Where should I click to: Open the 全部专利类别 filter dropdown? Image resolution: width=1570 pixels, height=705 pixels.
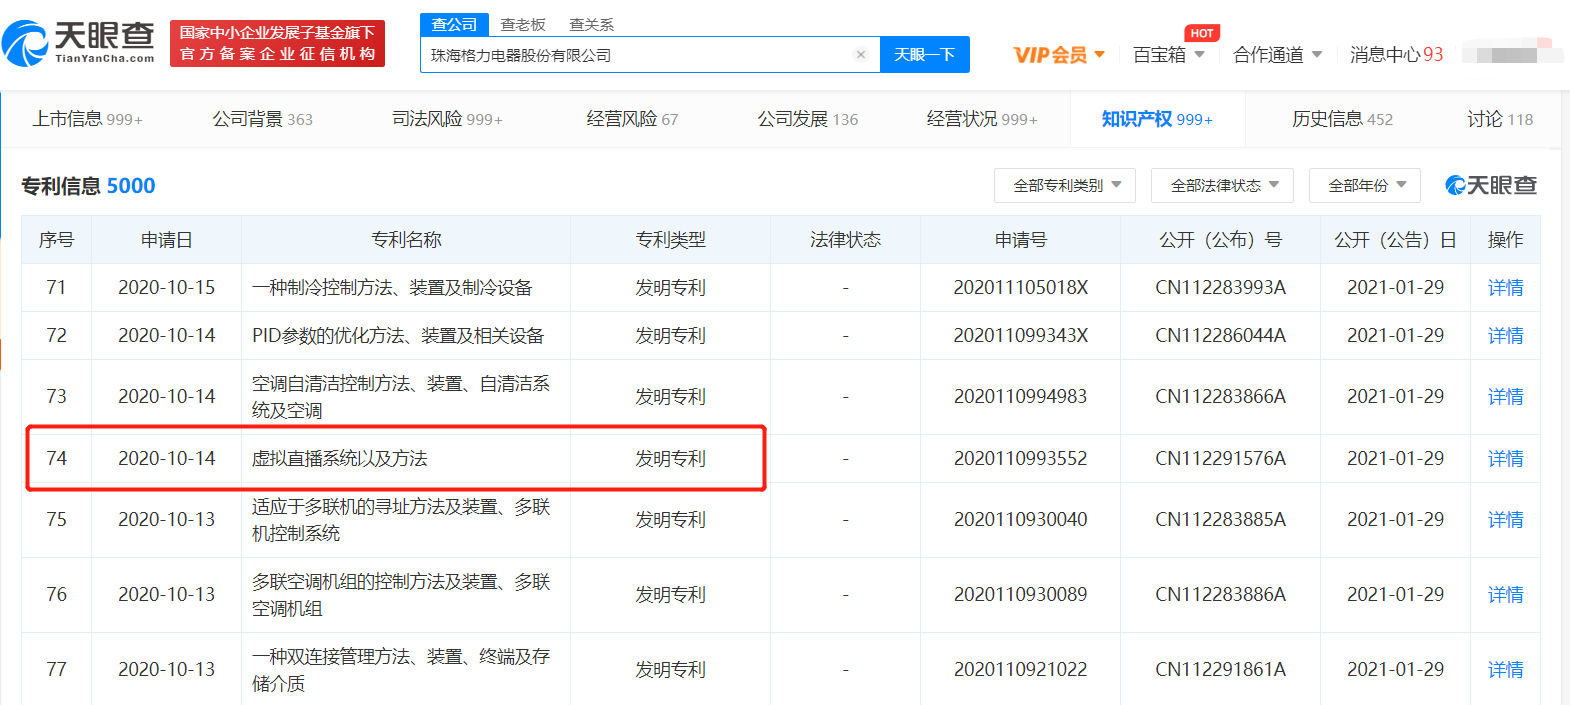1065,185
